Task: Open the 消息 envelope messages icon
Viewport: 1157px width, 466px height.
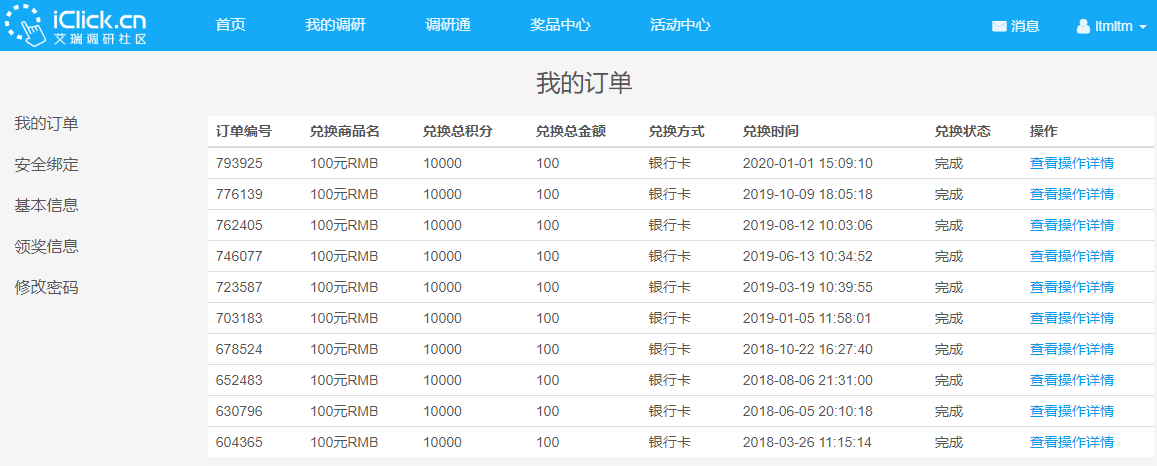Action: click(999, 27)
